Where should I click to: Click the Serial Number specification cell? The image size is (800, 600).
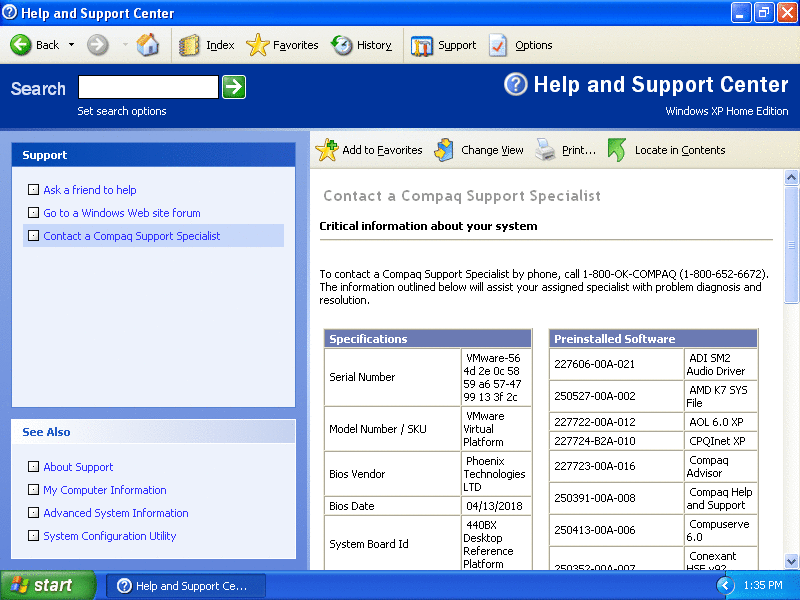click(x=392, y=377)
